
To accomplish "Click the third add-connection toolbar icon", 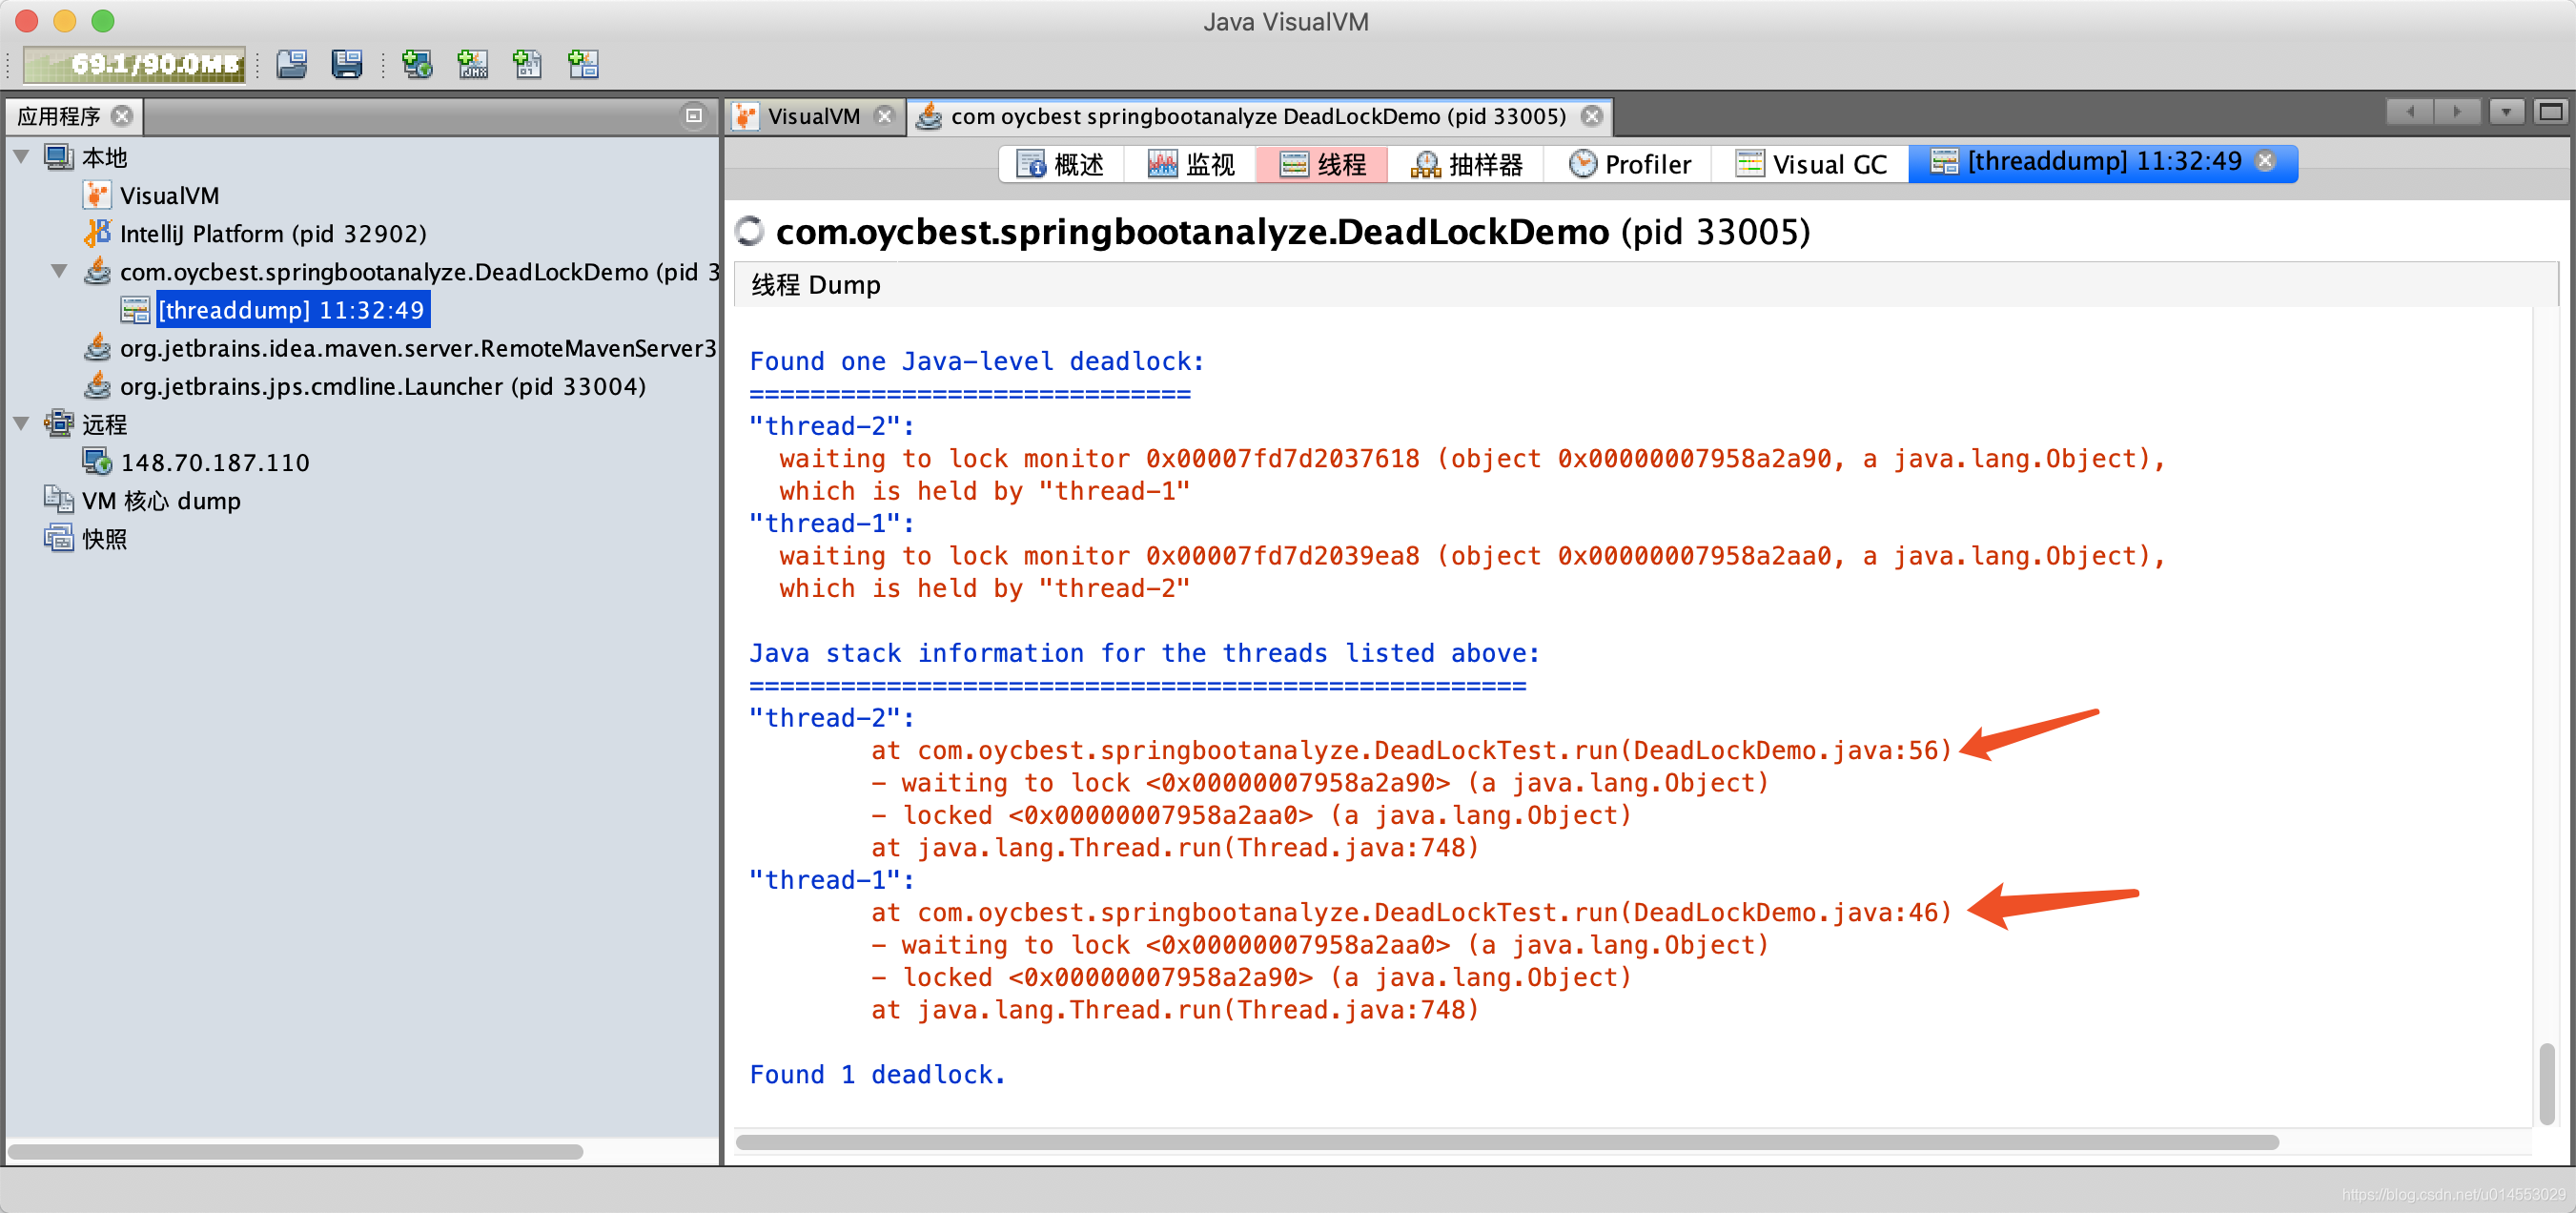I will [x=528, y=65].
